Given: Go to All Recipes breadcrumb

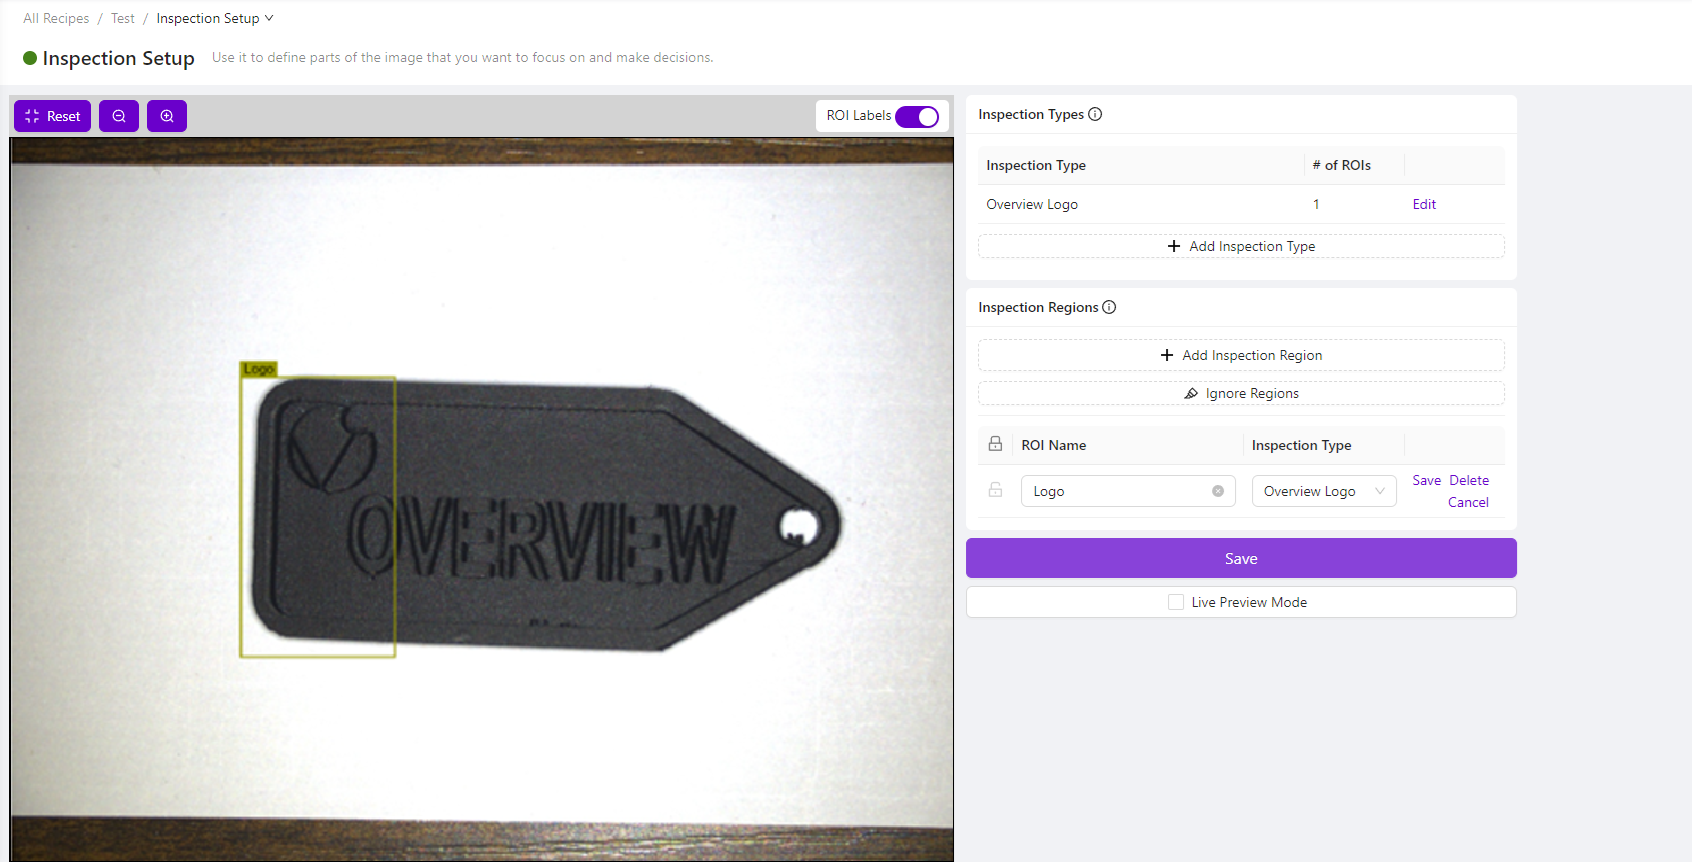Looking at the screenshot, I should 56,18.
